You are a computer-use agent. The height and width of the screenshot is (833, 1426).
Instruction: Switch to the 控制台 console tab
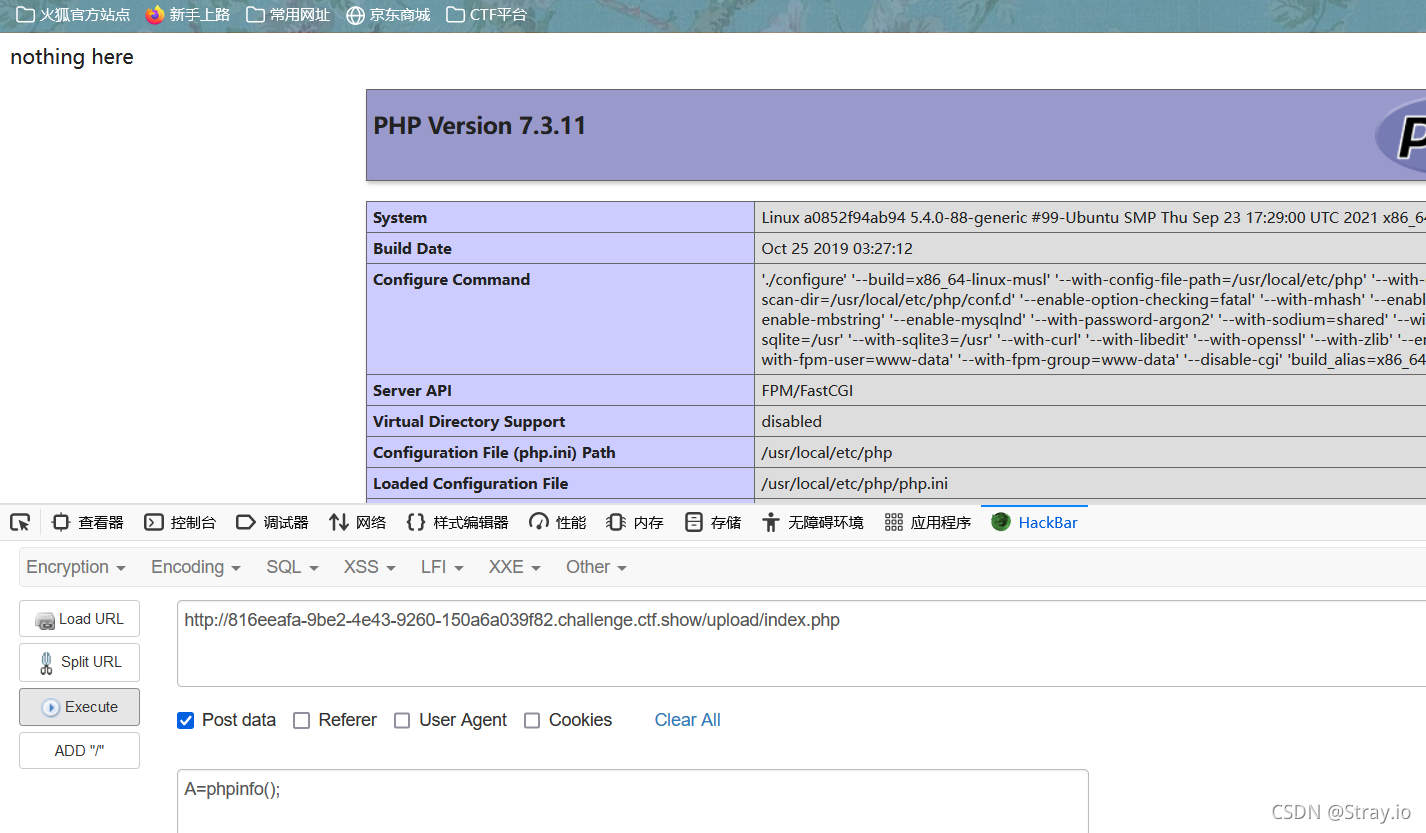tap(180, 522)
